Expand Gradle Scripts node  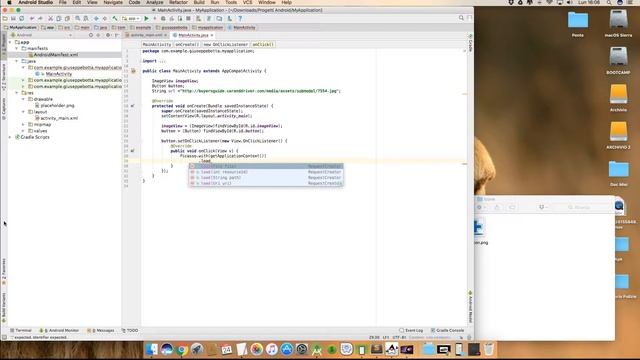coord(11,137)
